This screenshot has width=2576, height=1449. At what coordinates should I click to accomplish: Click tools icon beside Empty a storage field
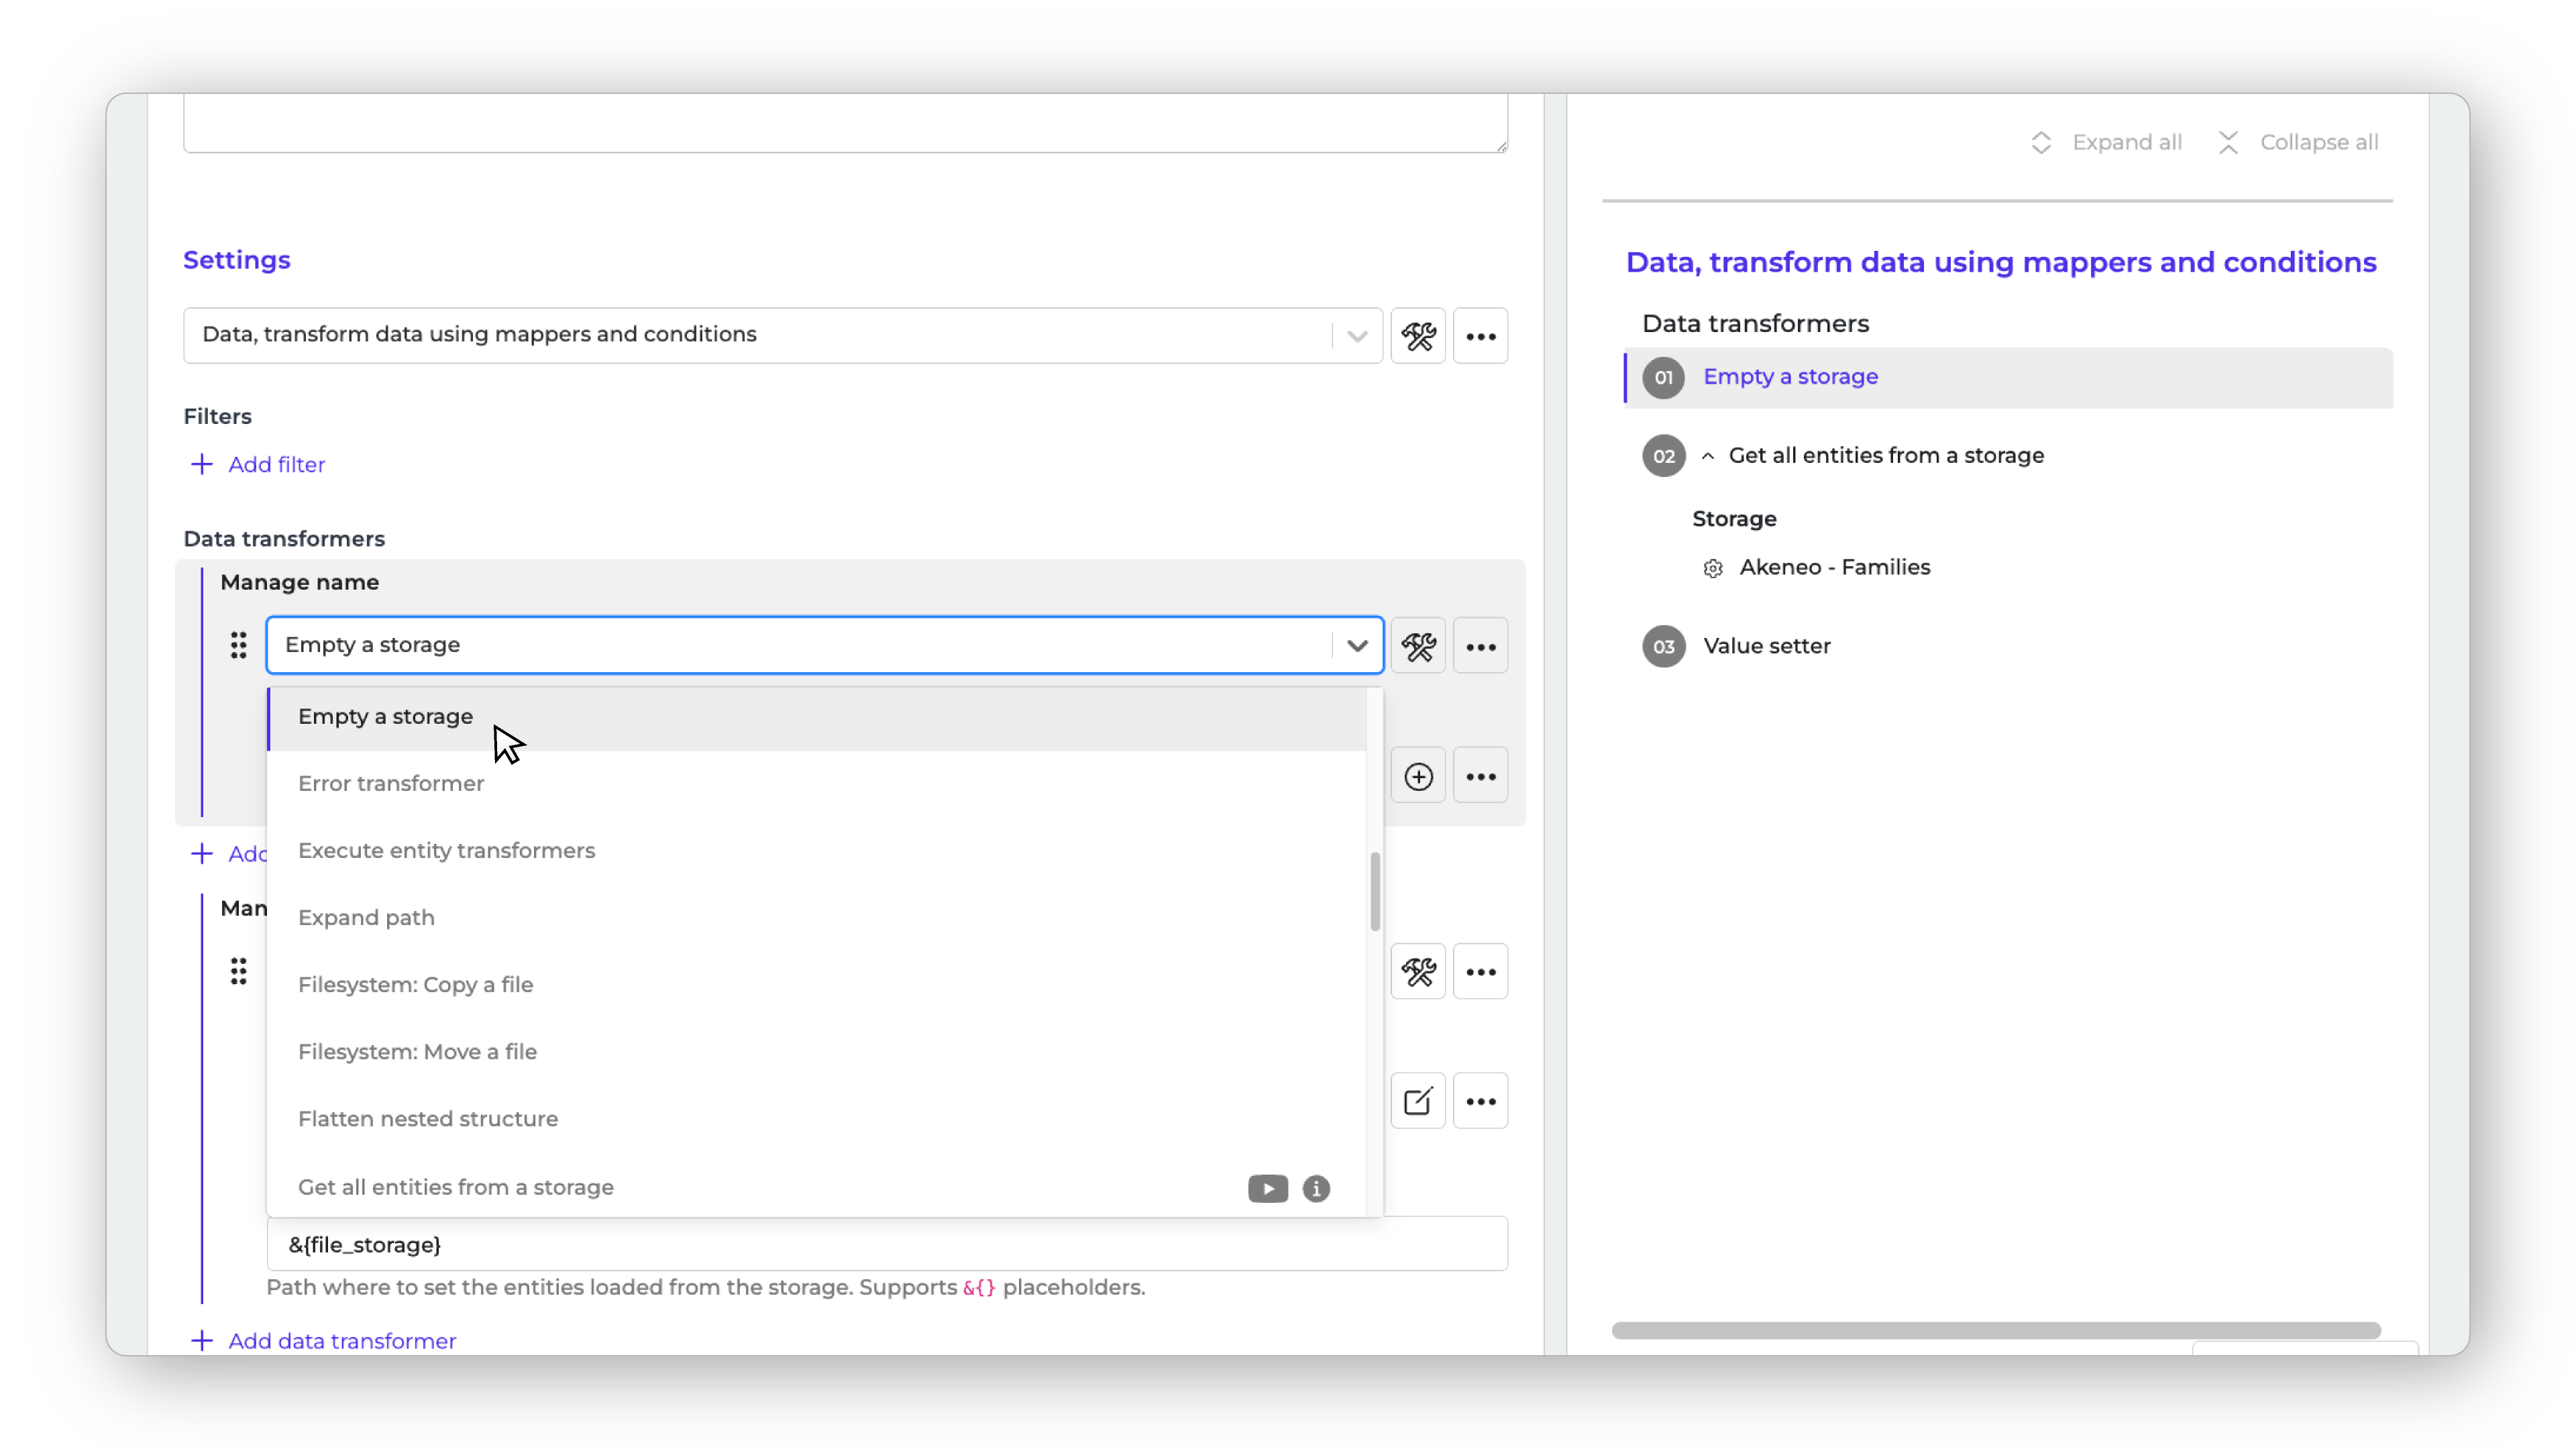pyautogui.click(x=1418, y=646)
